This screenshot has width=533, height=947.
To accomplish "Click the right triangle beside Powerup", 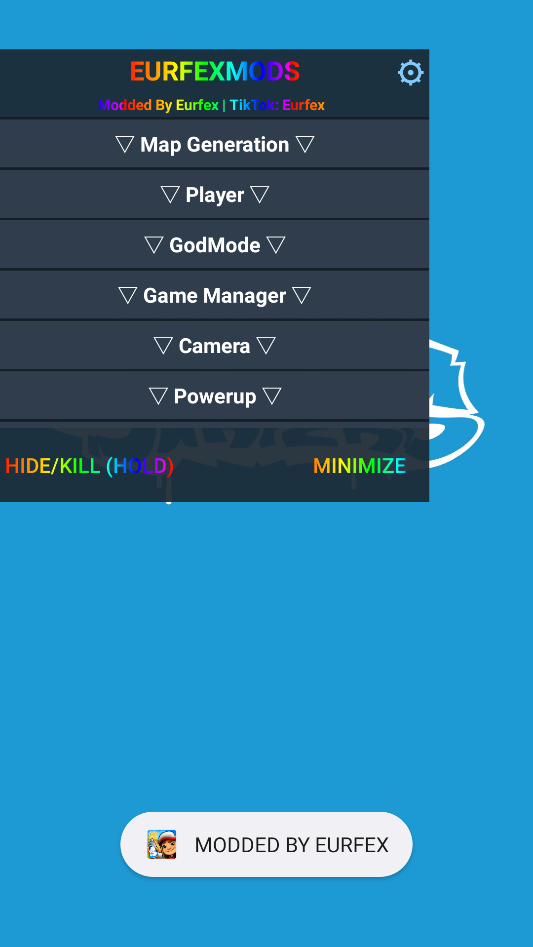I will [272, 396].
